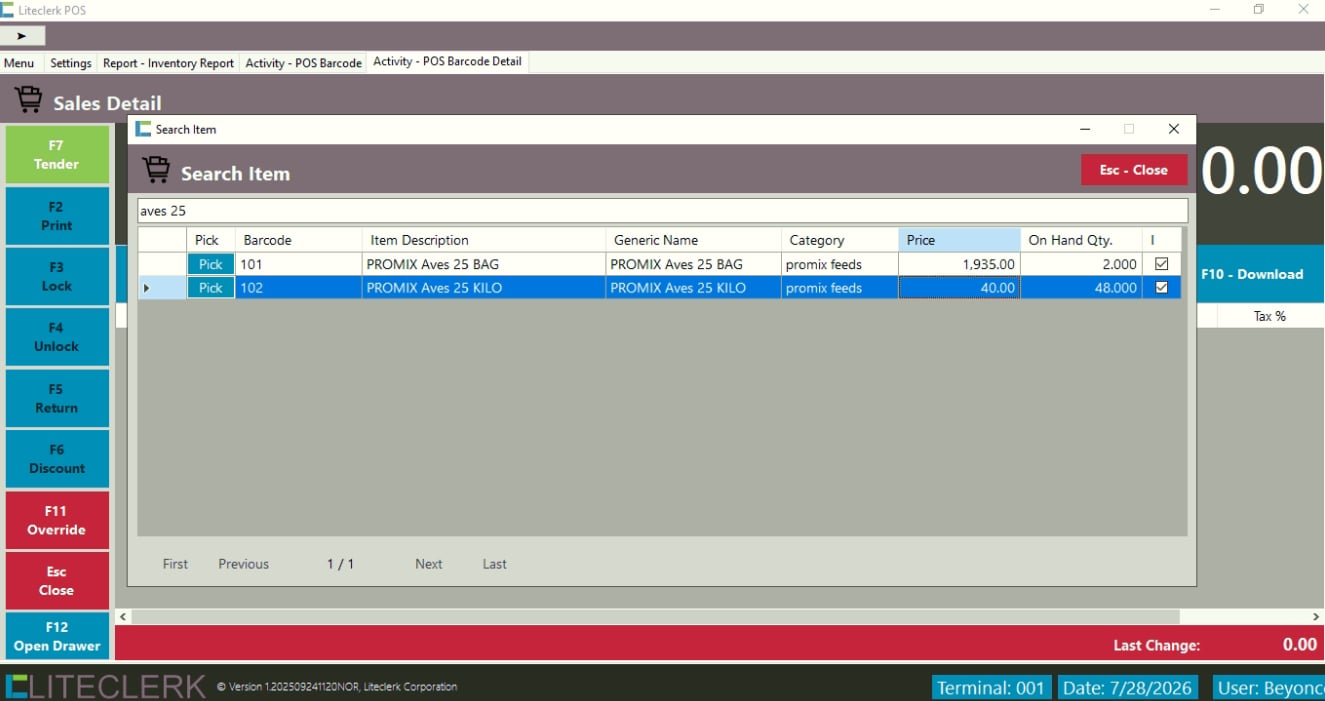The height and width of the screenshot is (701, 1325).
Task: Click the F12 Open Drawer button
Action: [57, 636]
